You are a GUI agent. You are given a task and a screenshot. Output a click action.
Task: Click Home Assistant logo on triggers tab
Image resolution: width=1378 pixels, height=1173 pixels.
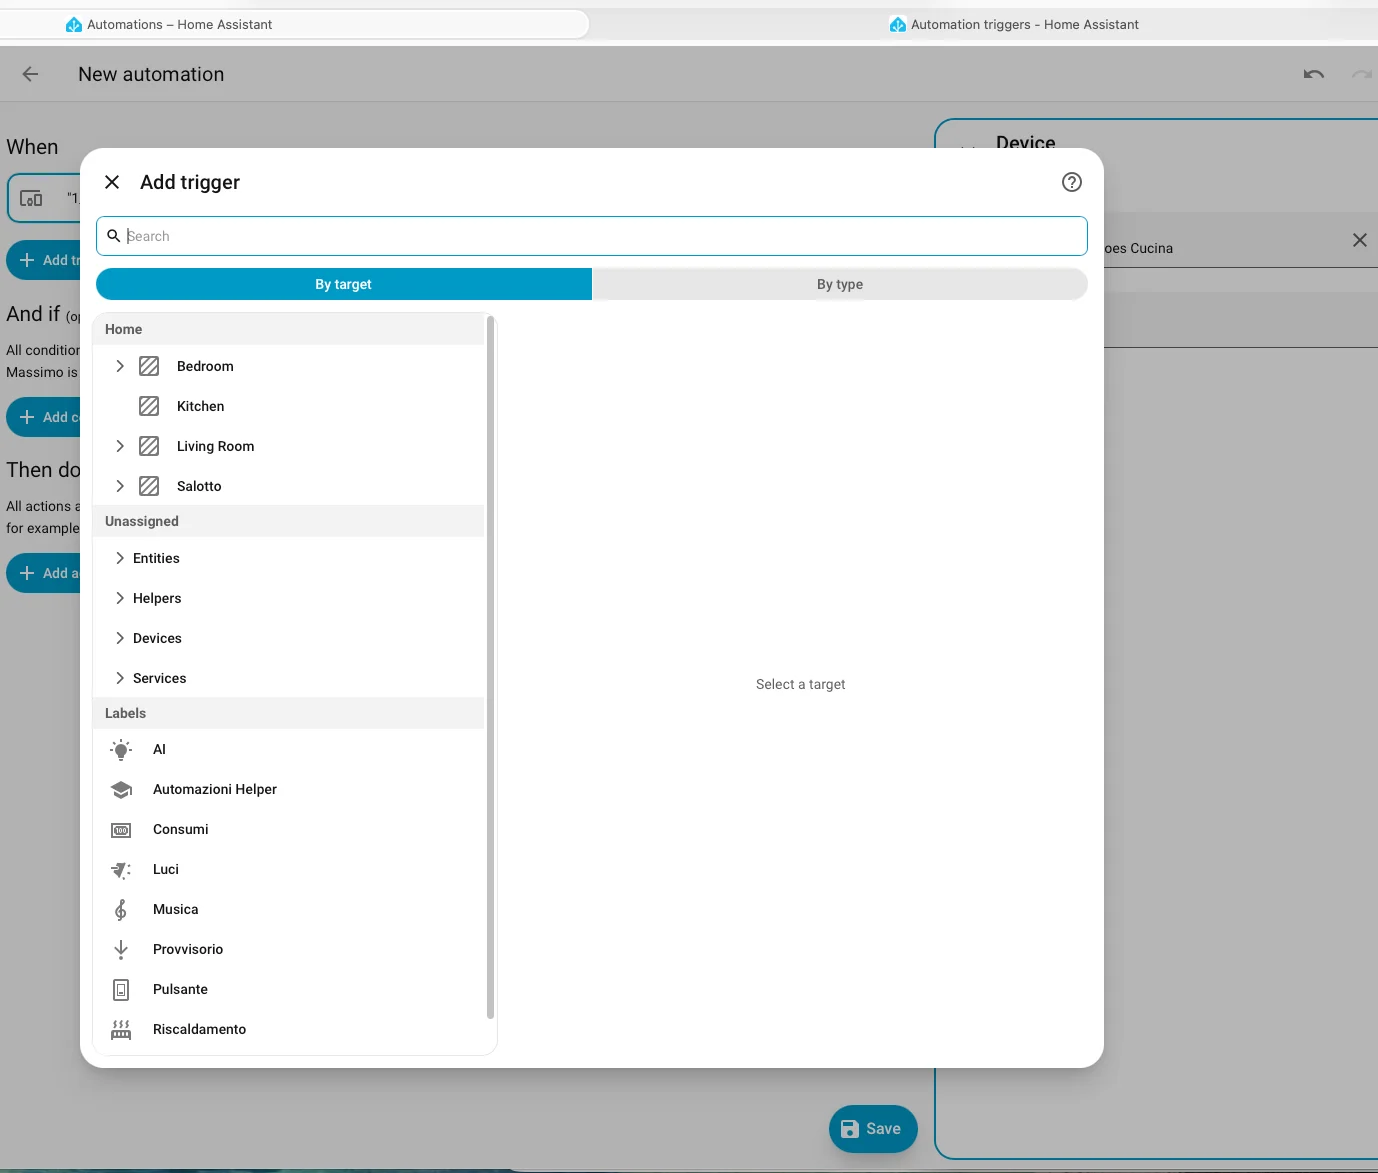[x=897, y=24]
